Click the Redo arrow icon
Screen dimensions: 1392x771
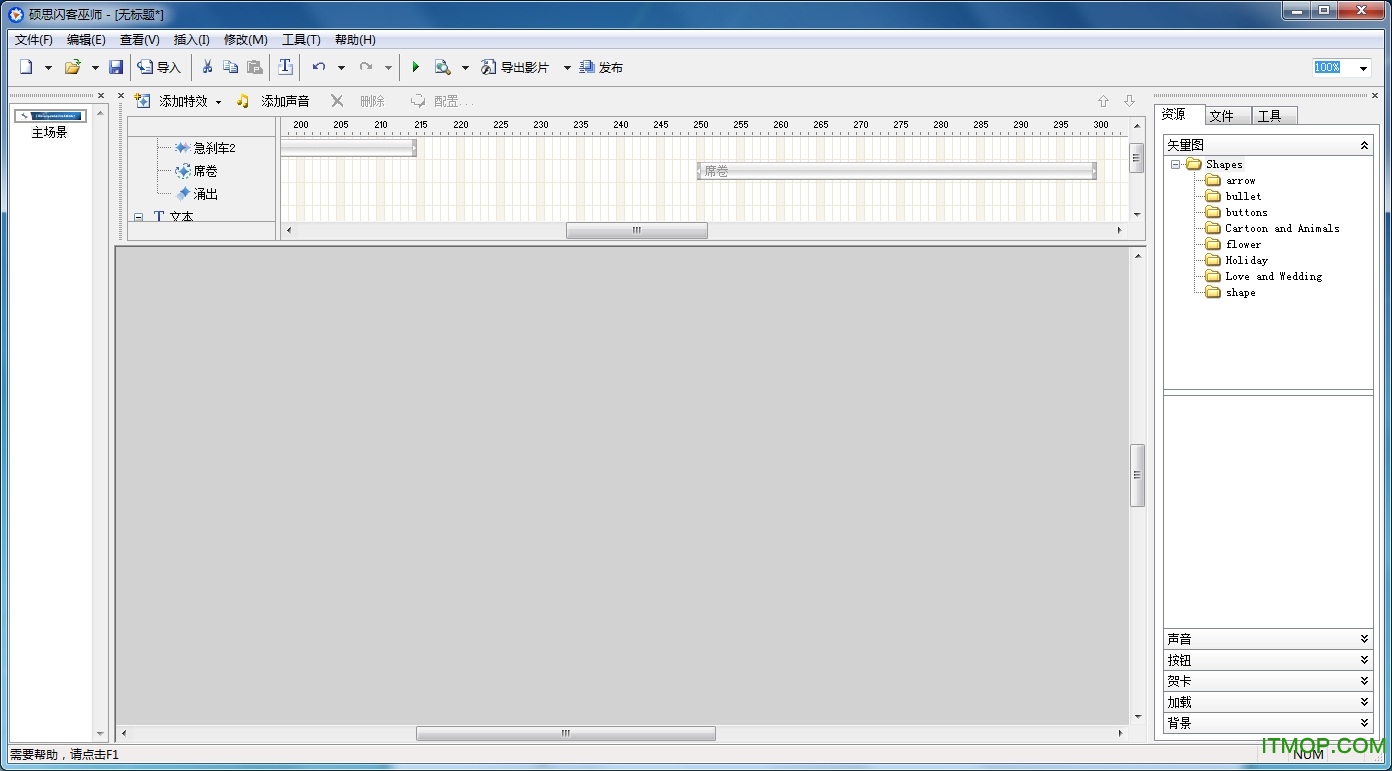click(x=366, y=67)
